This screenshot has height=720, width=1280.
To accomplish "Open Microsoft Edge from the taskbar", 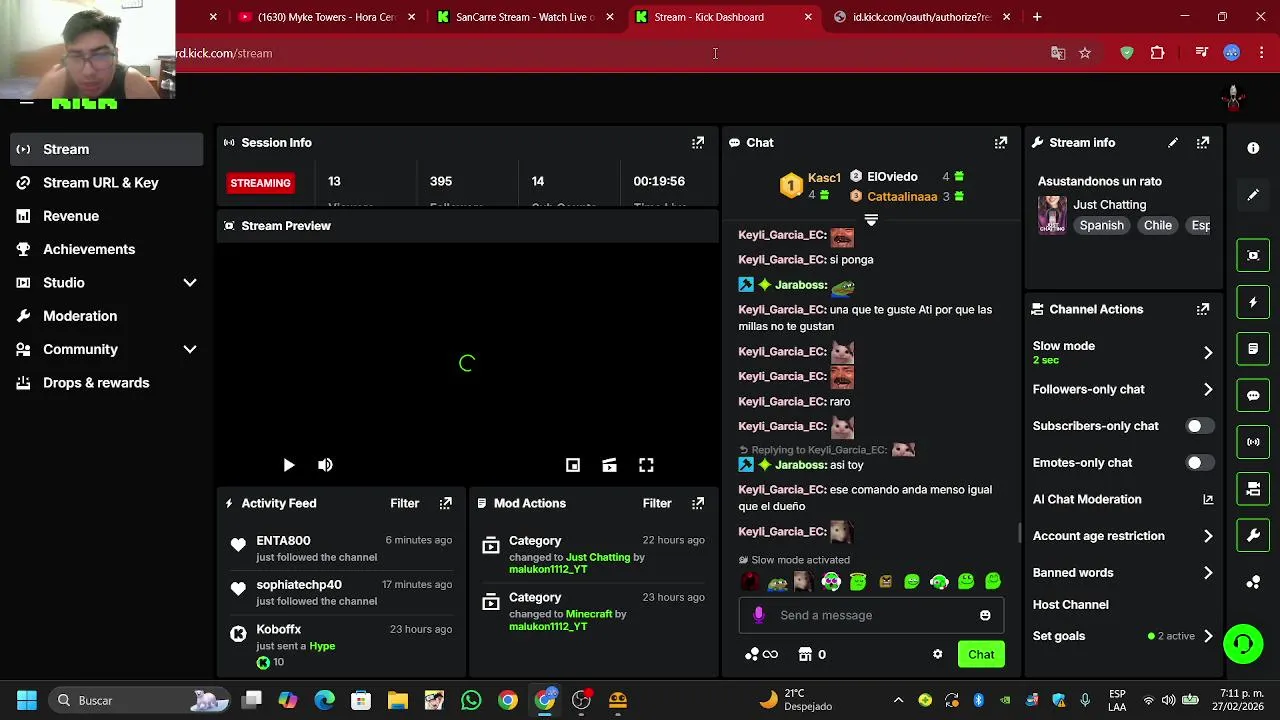I will click(324, 700).
